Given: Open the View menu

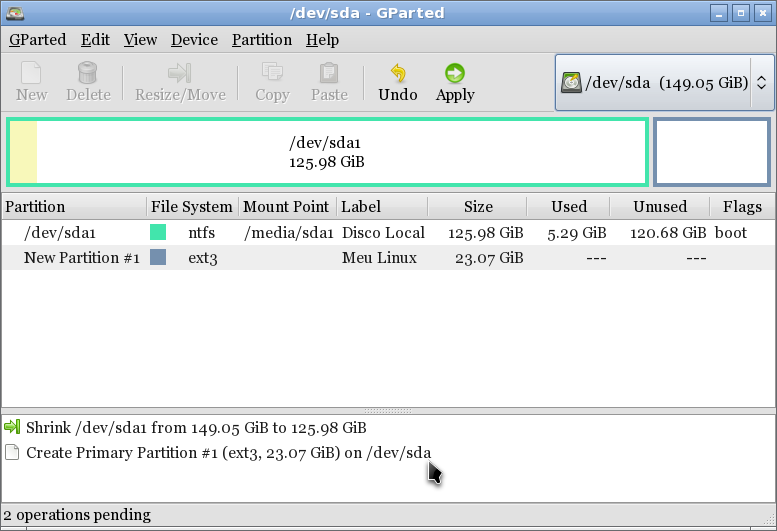Looking at the screenshot, I should point(140,40).
